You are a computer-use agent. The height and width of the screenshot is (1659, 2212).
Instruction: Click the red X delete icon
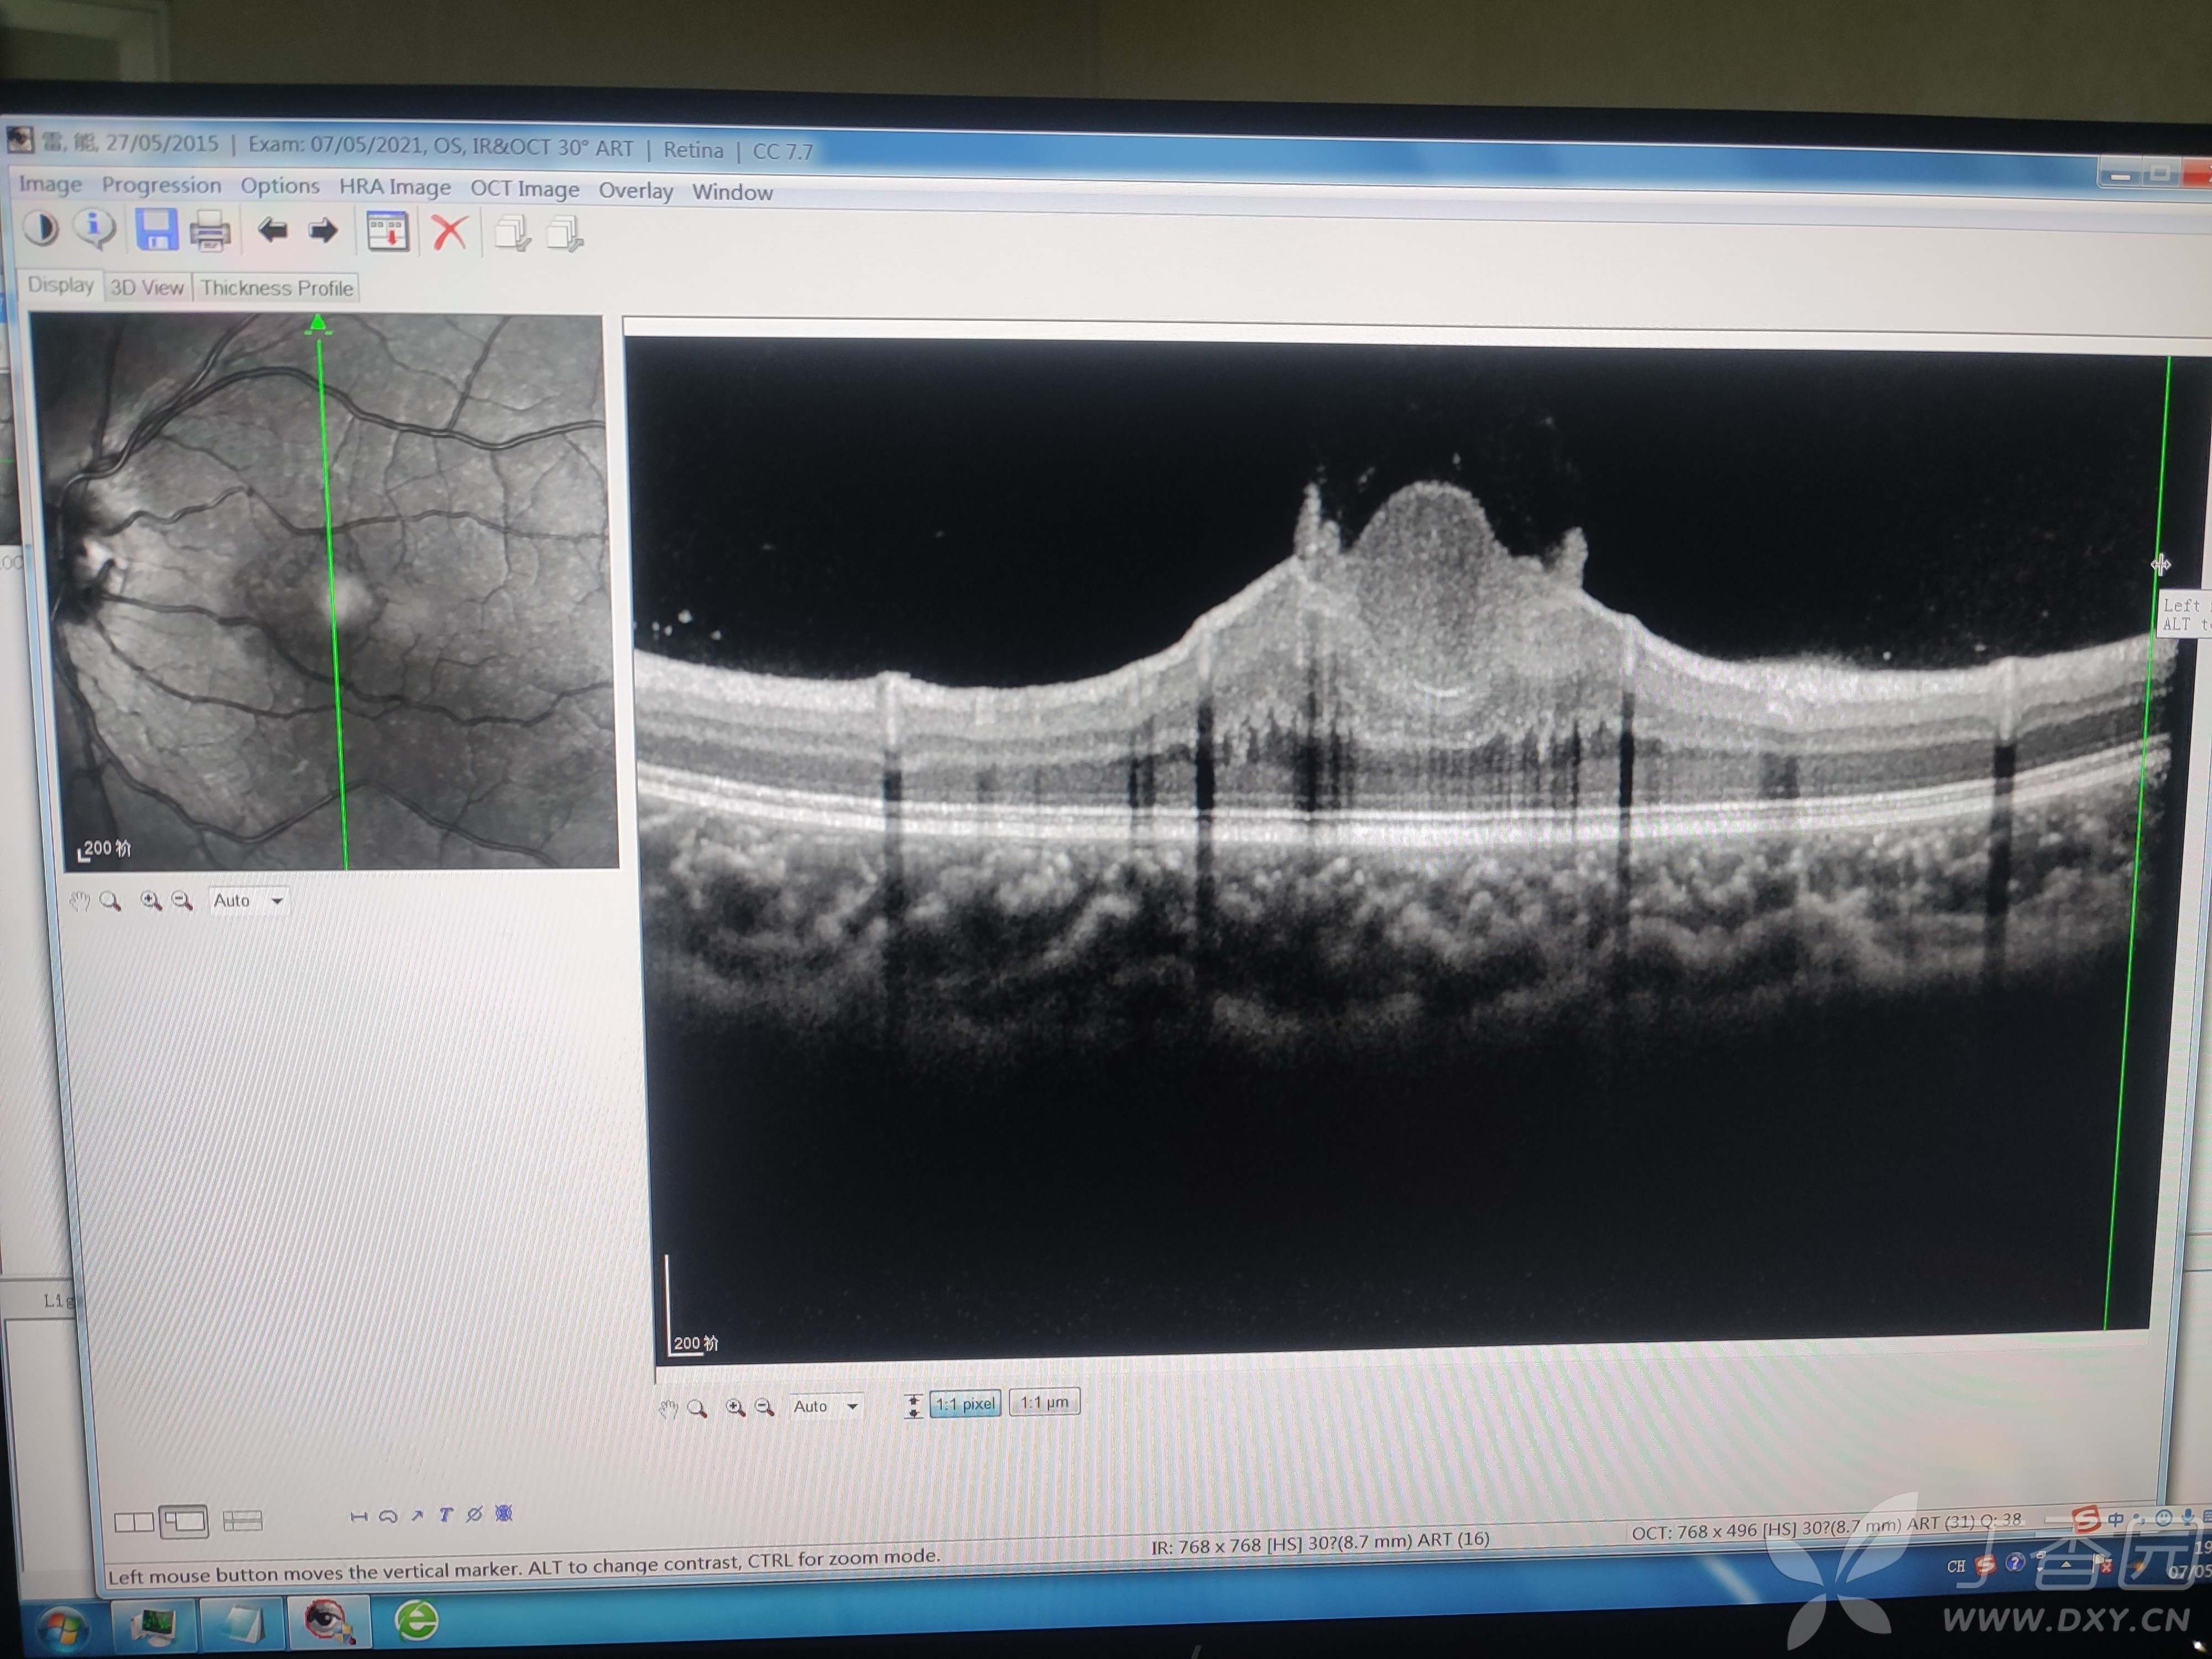tap(449, 233)
